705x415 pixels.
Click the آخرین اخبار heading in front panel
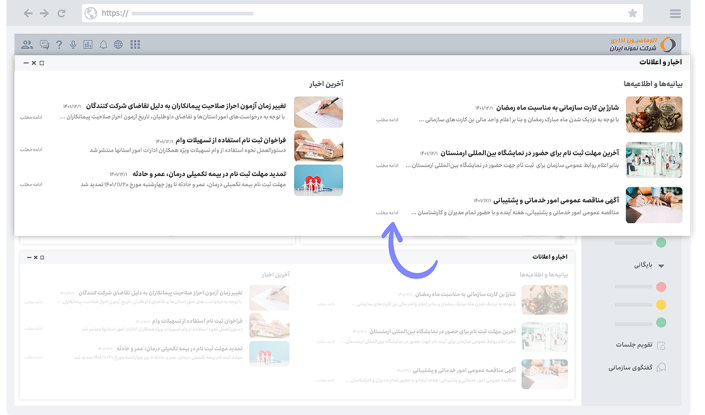pyautogui.click(x=326, y=84)
